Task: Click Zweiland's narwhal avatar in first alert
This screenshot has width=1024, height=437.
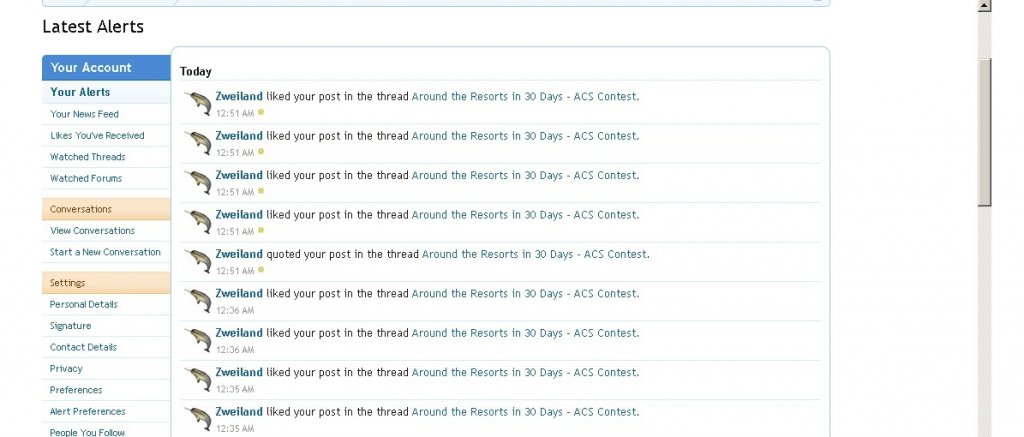Action: tap(198, 103)
